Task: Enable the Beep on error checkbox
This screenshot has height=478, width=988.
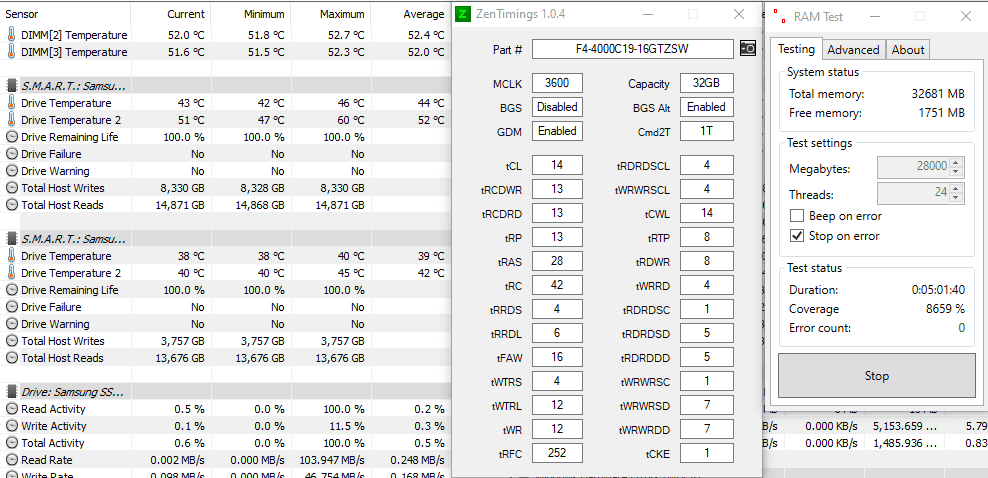Action: pos(797,216)
